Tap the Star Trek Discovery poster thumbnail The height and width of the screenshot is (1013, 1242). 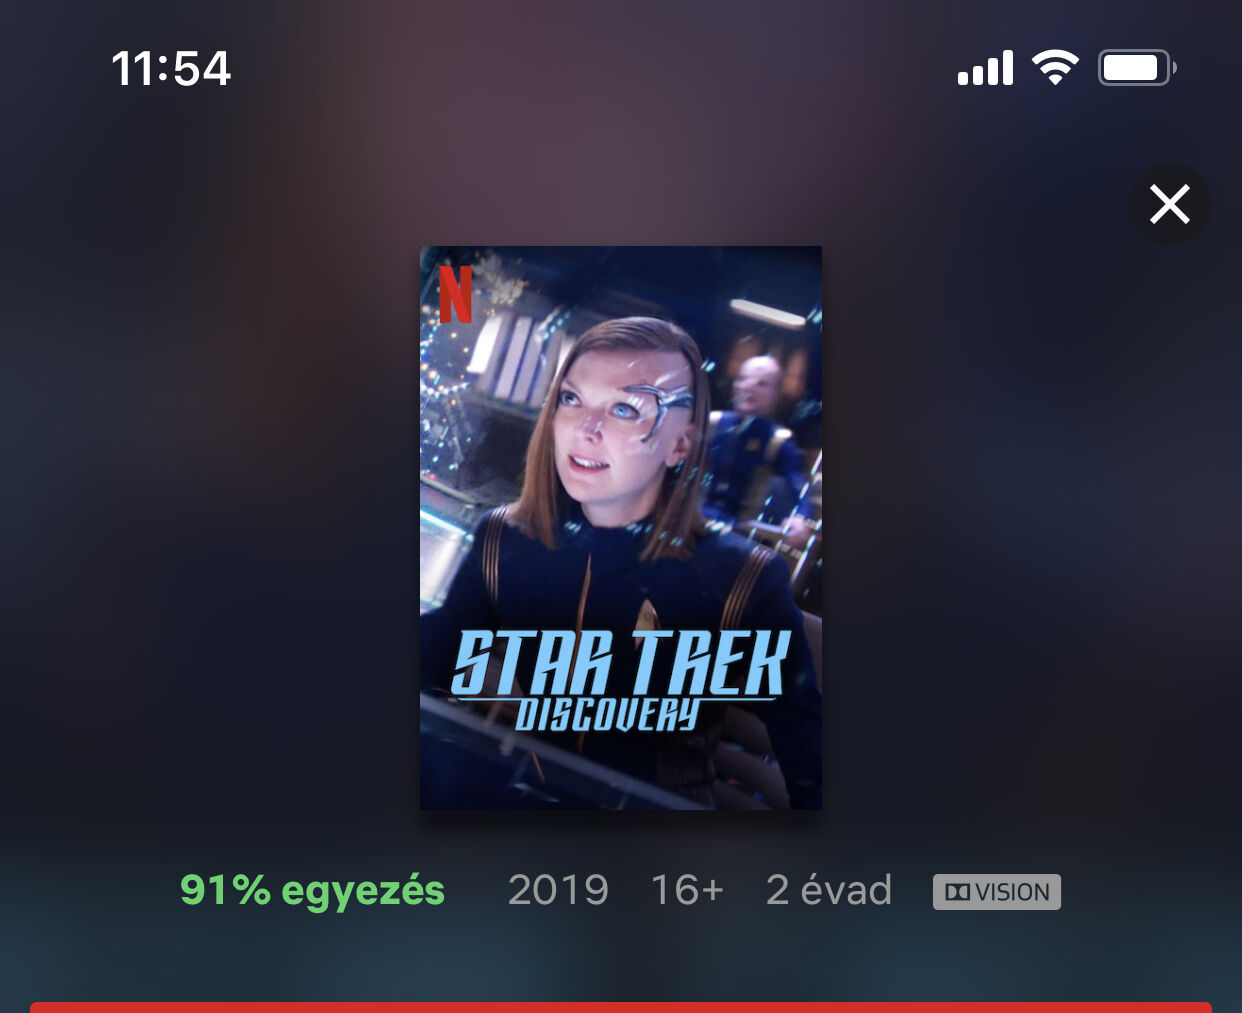(621, 528)
